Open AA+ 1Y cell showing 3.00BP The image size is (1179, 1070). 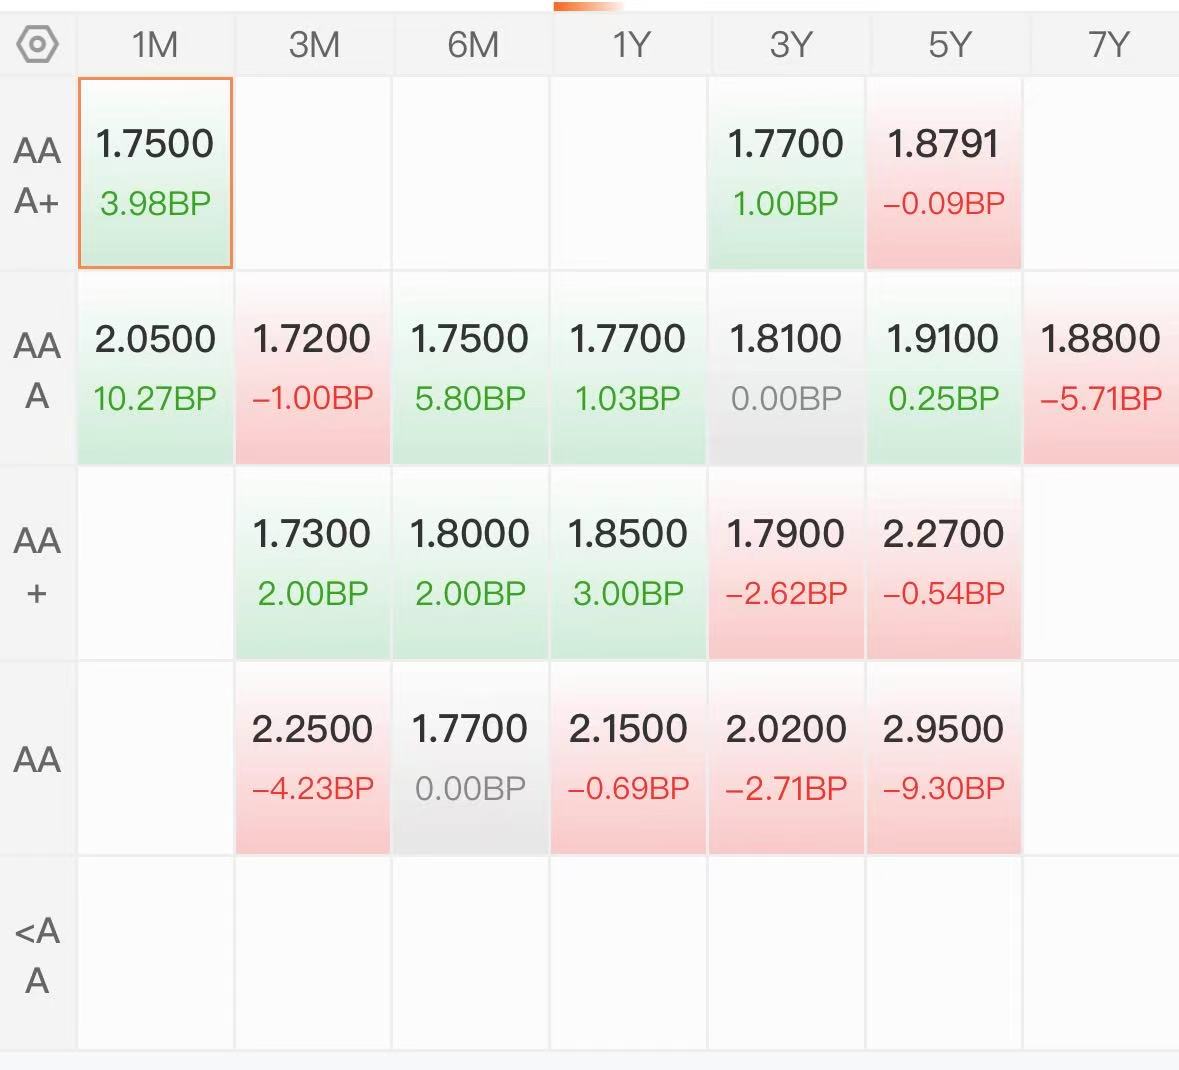[629, 563]
